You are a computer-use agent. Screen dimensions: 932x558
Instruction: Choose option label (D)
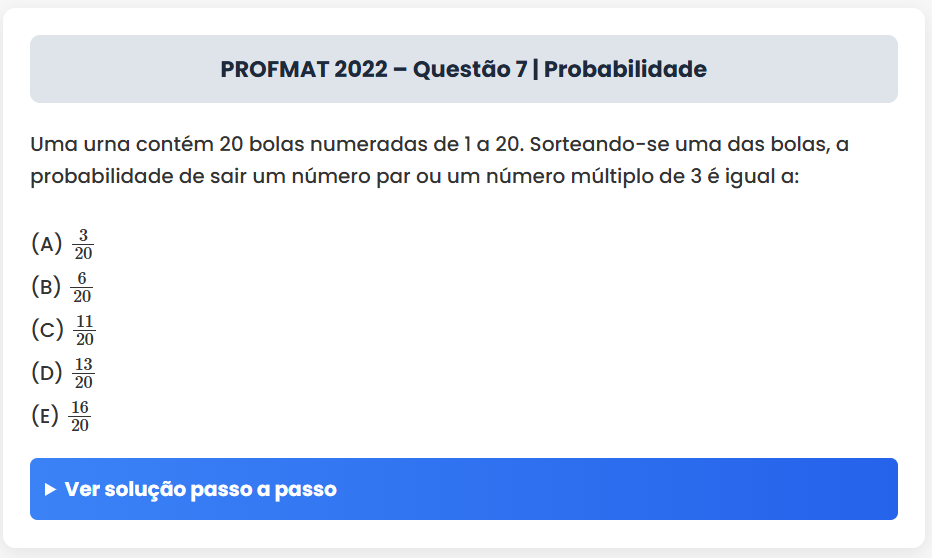[x=48, y=373]
